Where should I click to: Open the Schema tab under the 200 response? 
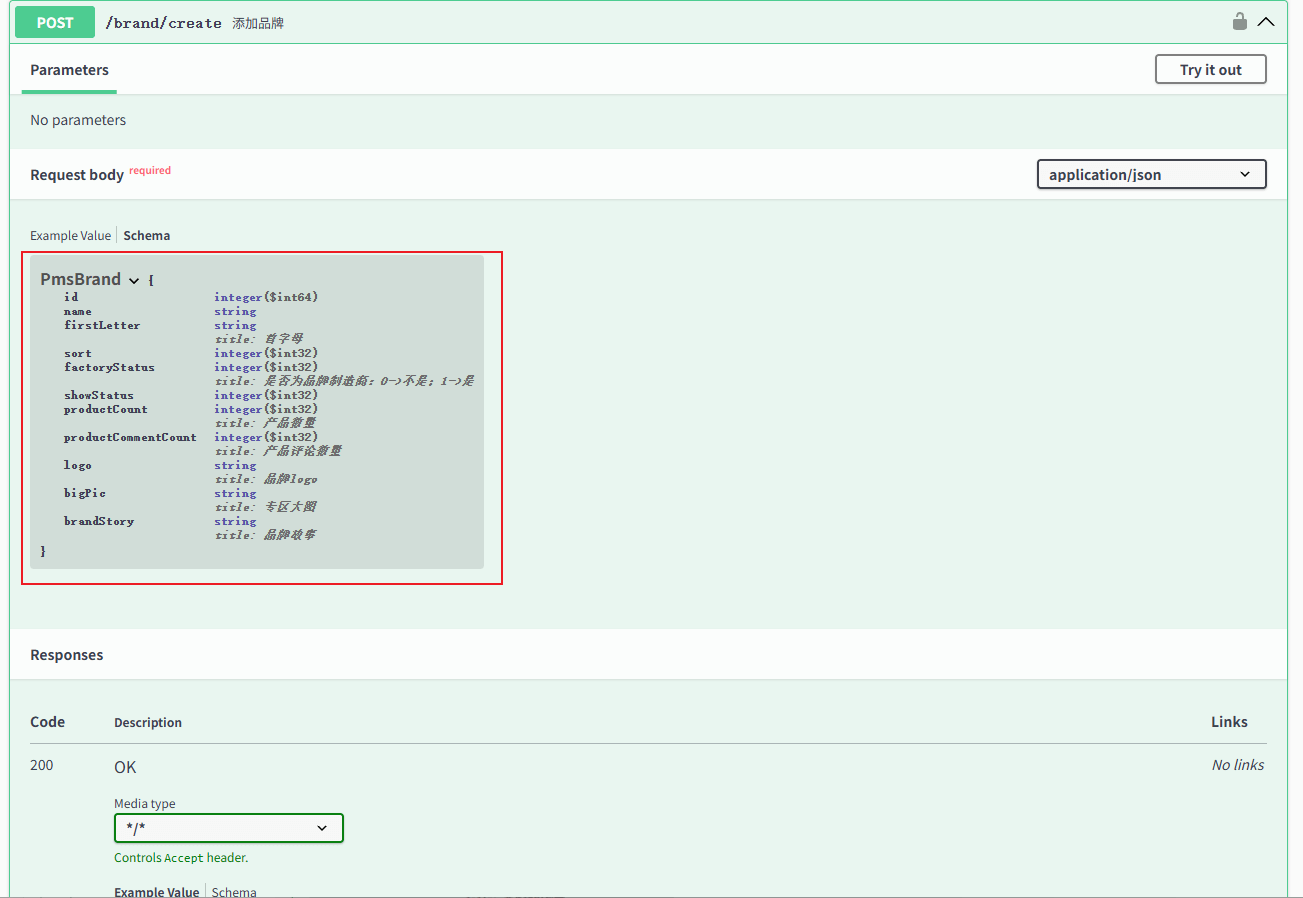[234, 891]
